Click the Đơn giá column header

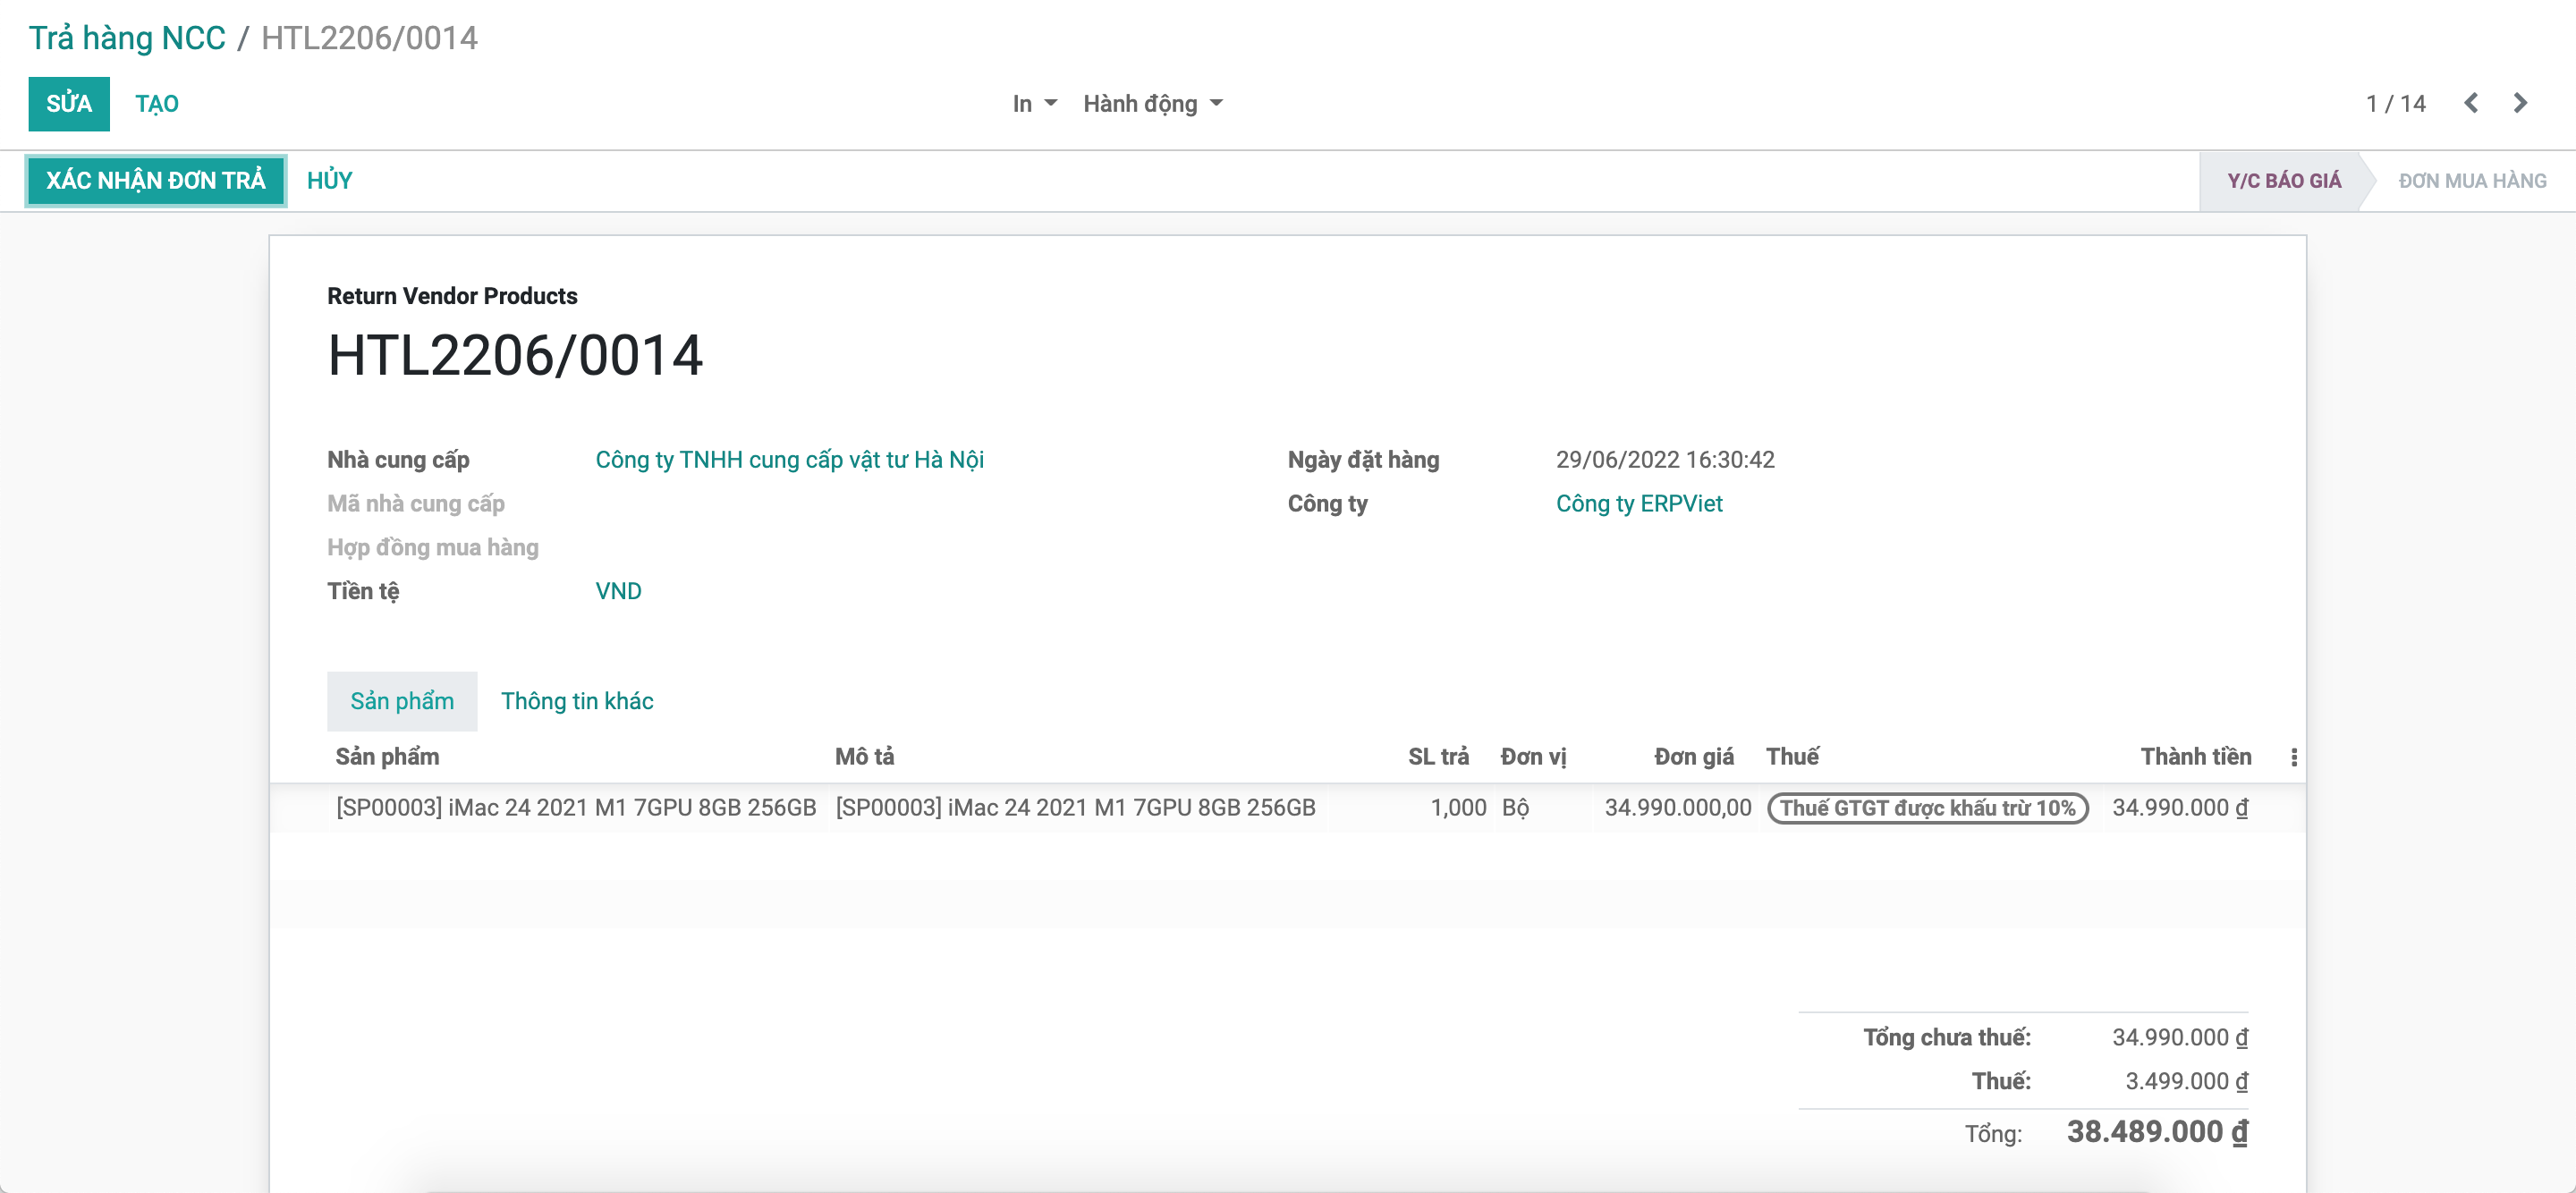pyautogui.click(x=1693, y=756)
